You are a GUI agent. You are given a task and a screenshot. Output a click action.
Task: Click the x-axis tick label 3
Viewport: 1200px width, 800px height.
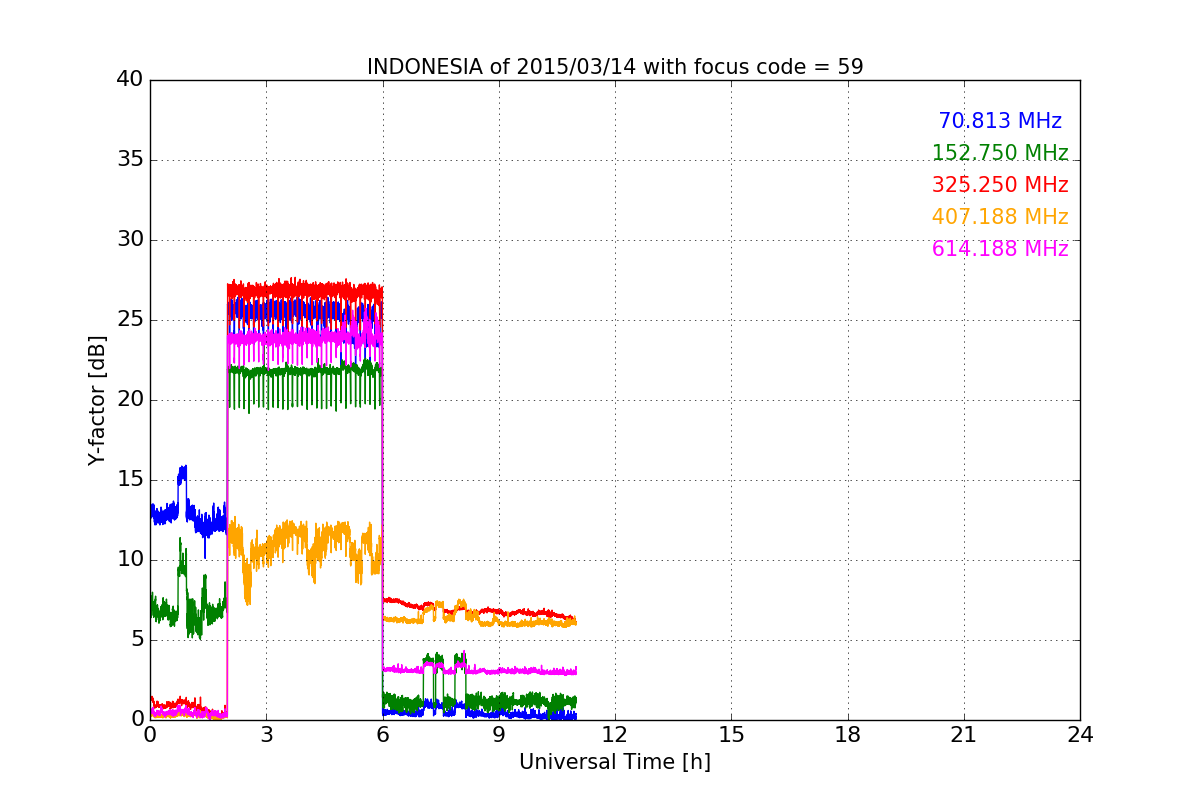(266, 735)
